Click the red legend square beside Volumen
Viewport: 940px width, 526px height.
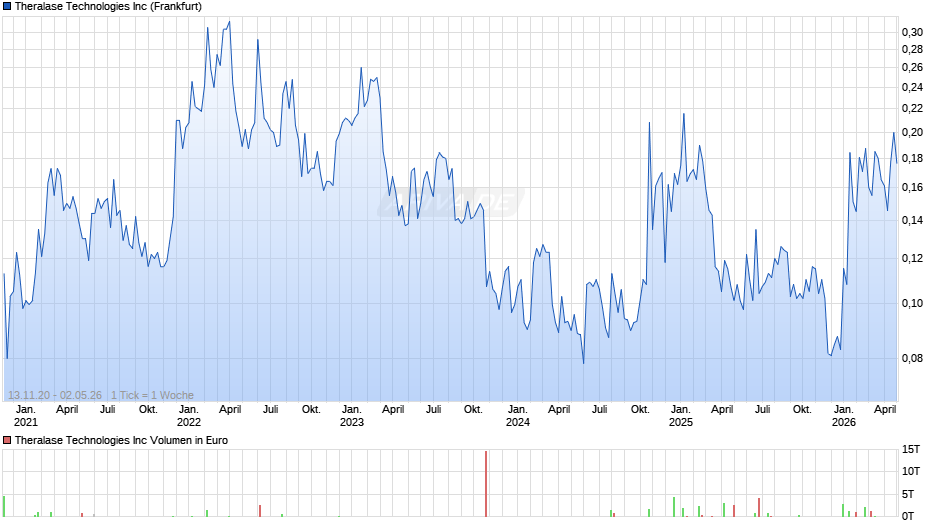7,440
